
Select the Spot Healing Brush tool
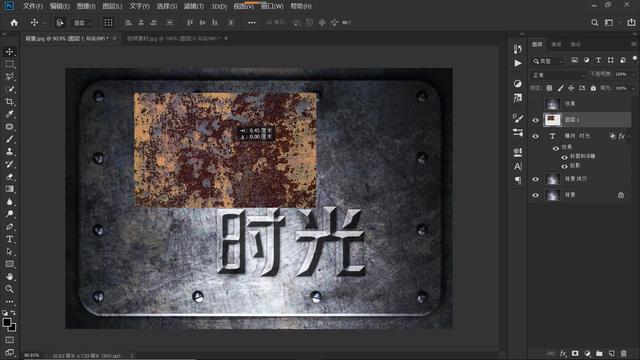pos(9,127)
